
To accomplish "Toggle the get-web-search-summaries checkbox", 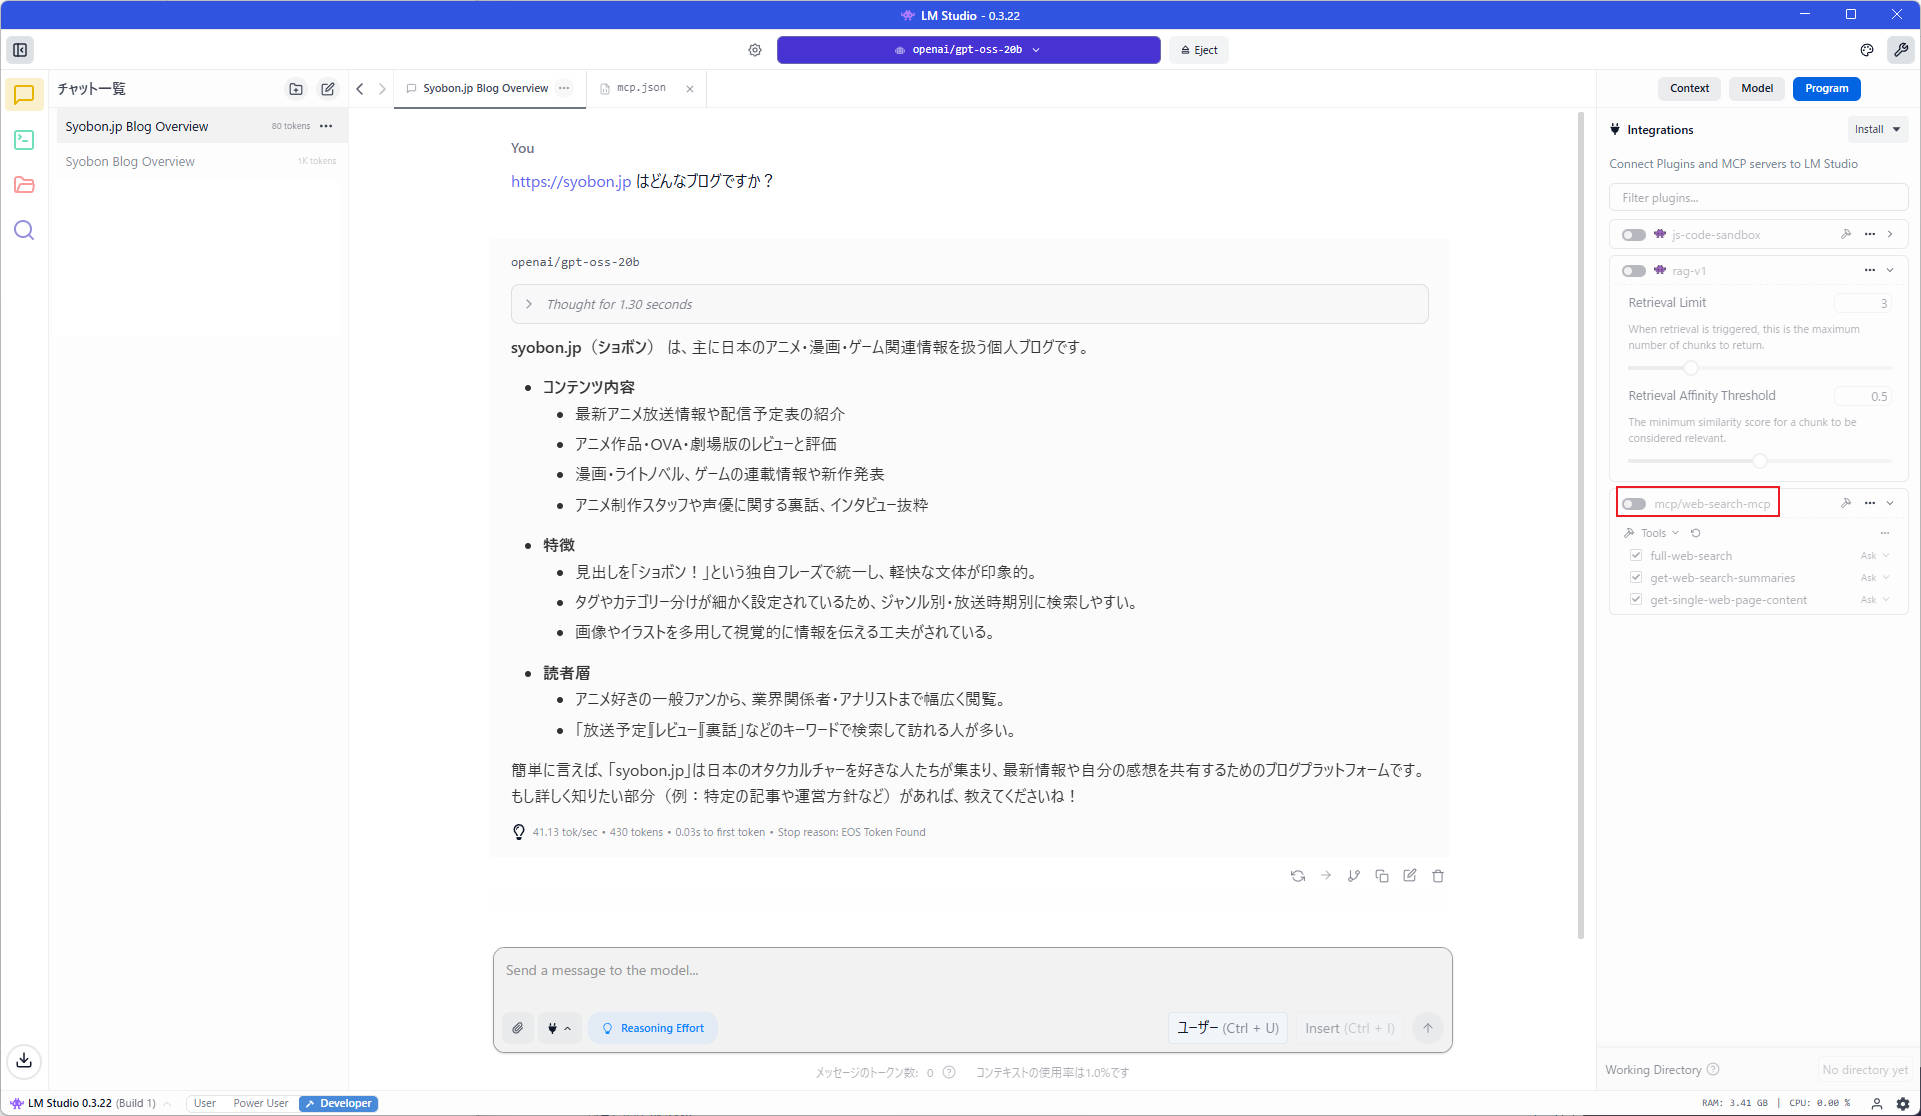I will click(x=1636, y=578).
